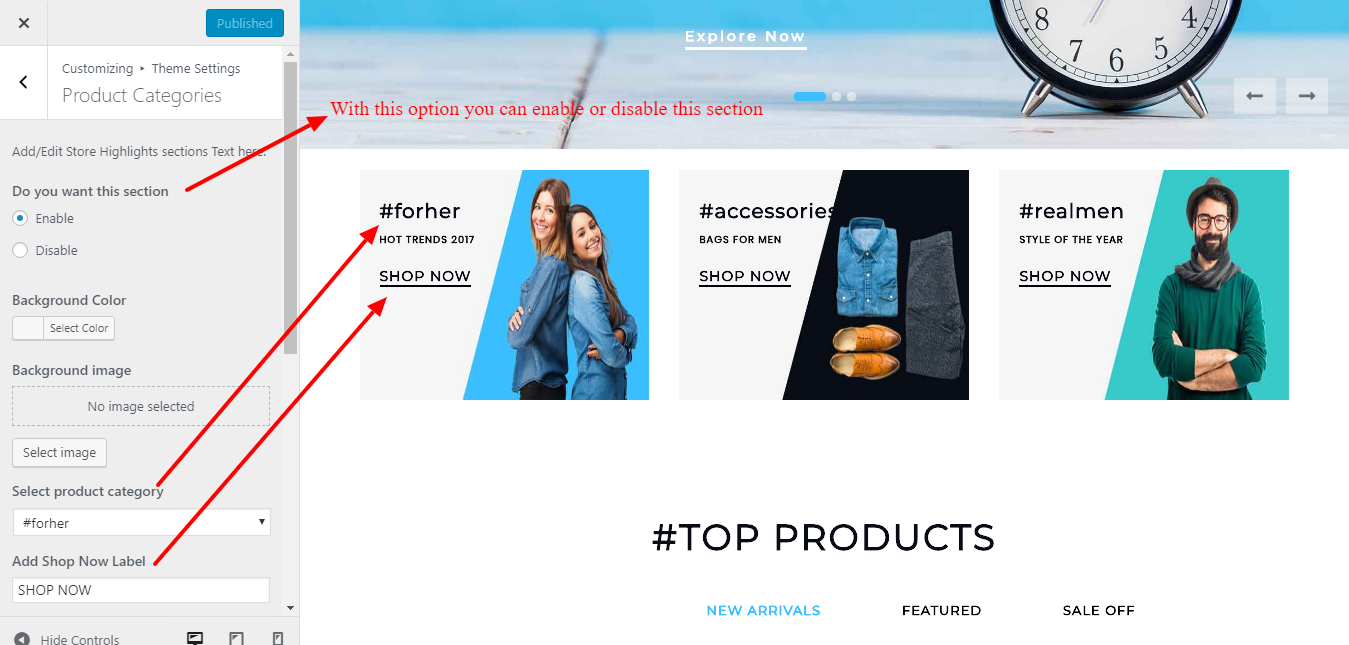Click the sidebar scroll up arrow
Screen dimensions: 1349x645
point(290,54)
